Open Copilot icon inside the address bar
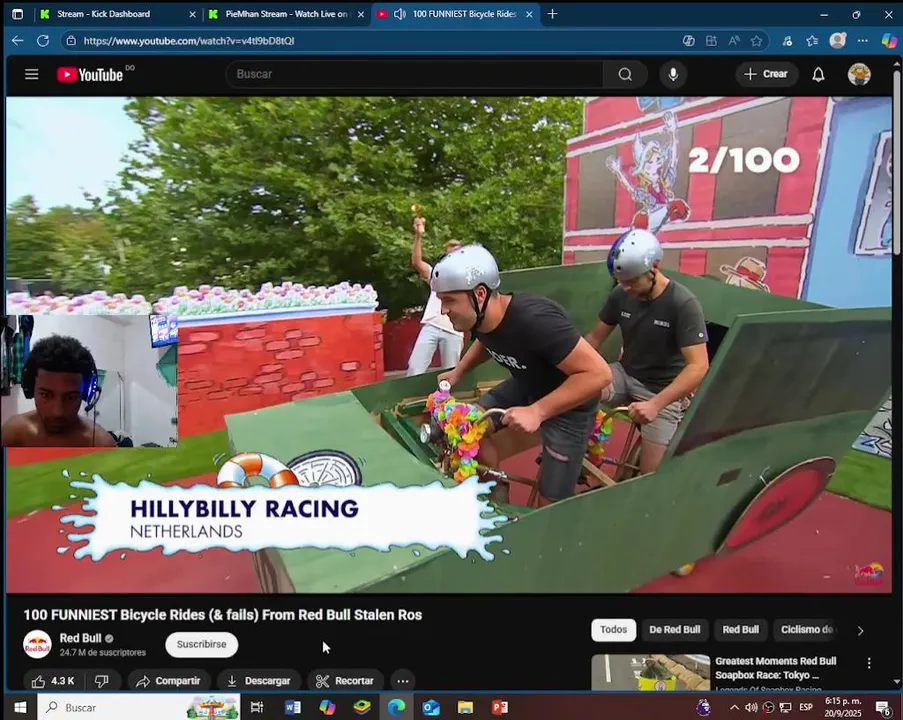 coord(688,41)
